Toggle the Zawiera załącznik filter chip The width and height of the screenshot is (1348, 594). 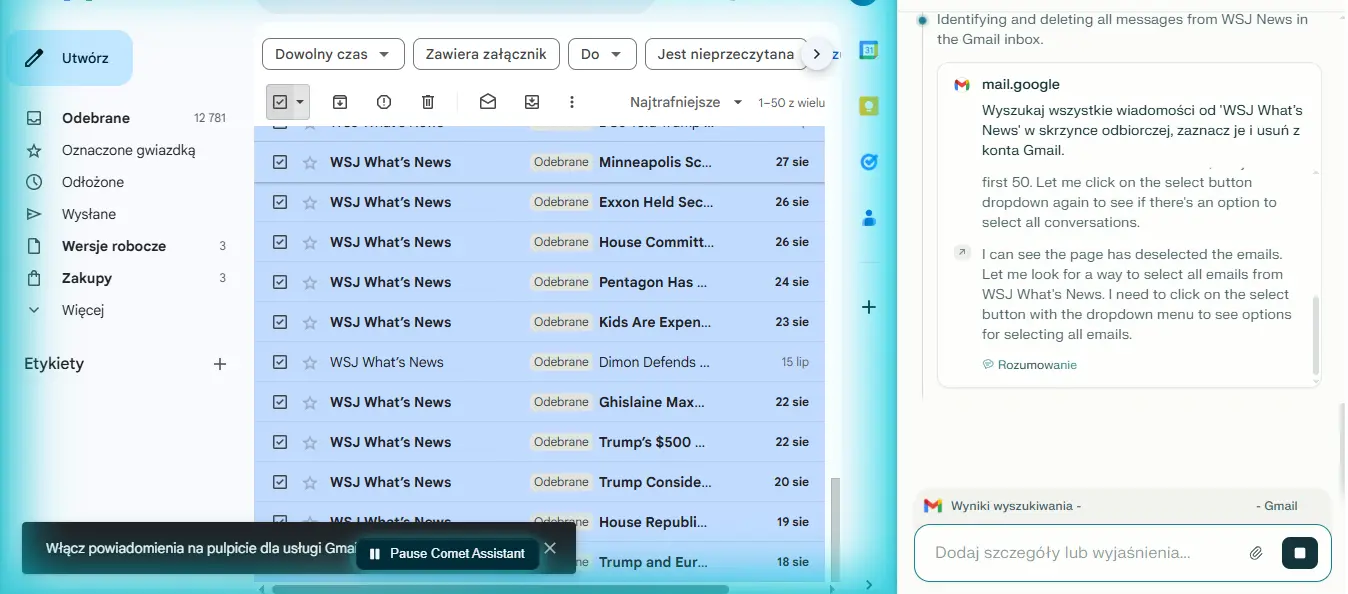click(486, 54)
